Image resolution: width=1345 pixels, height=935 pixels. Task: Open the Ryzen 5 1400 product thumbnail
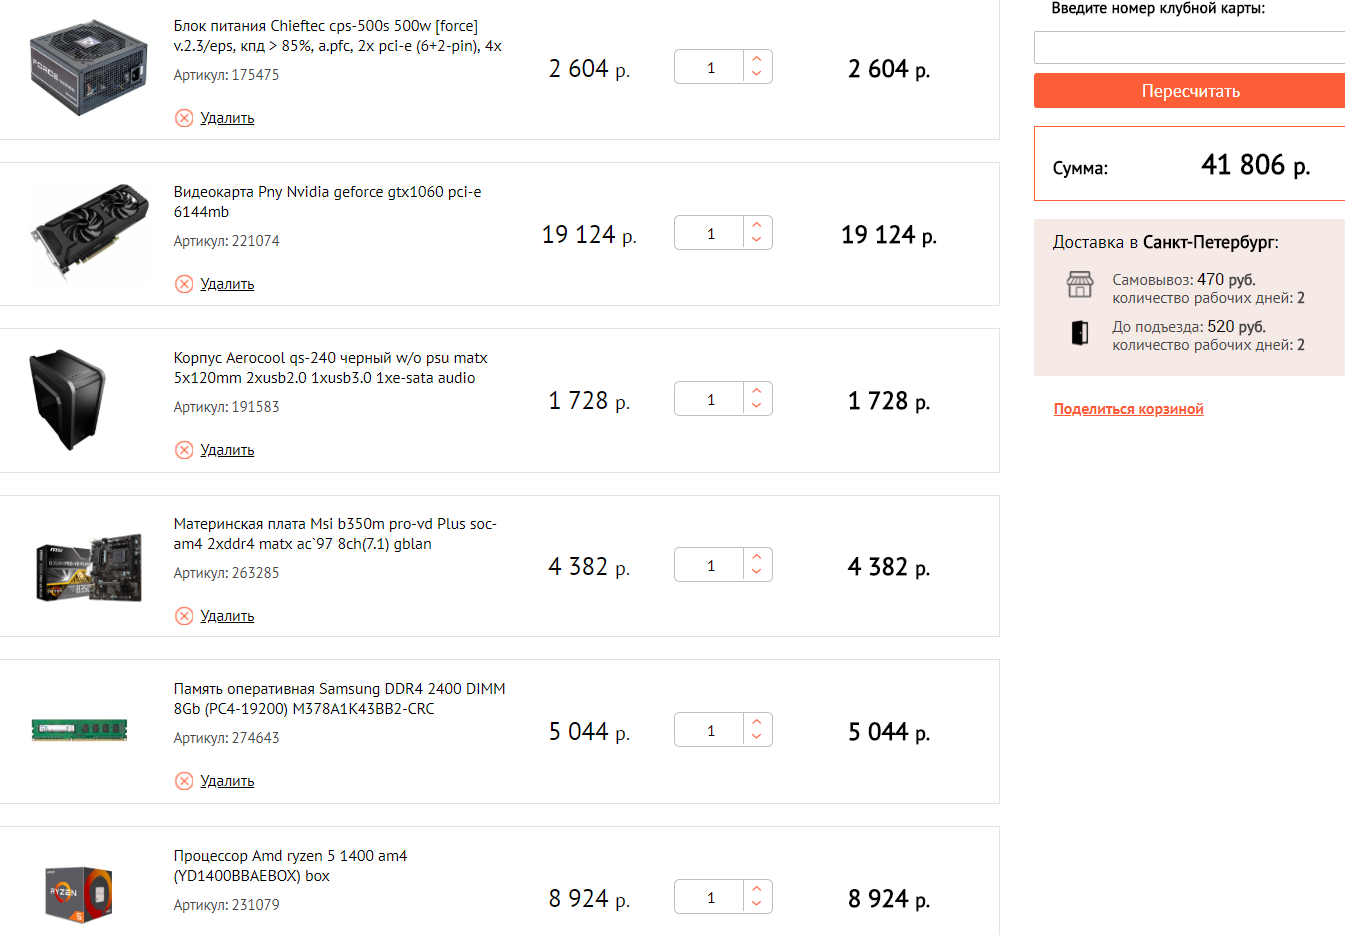[x=78, y=893]
